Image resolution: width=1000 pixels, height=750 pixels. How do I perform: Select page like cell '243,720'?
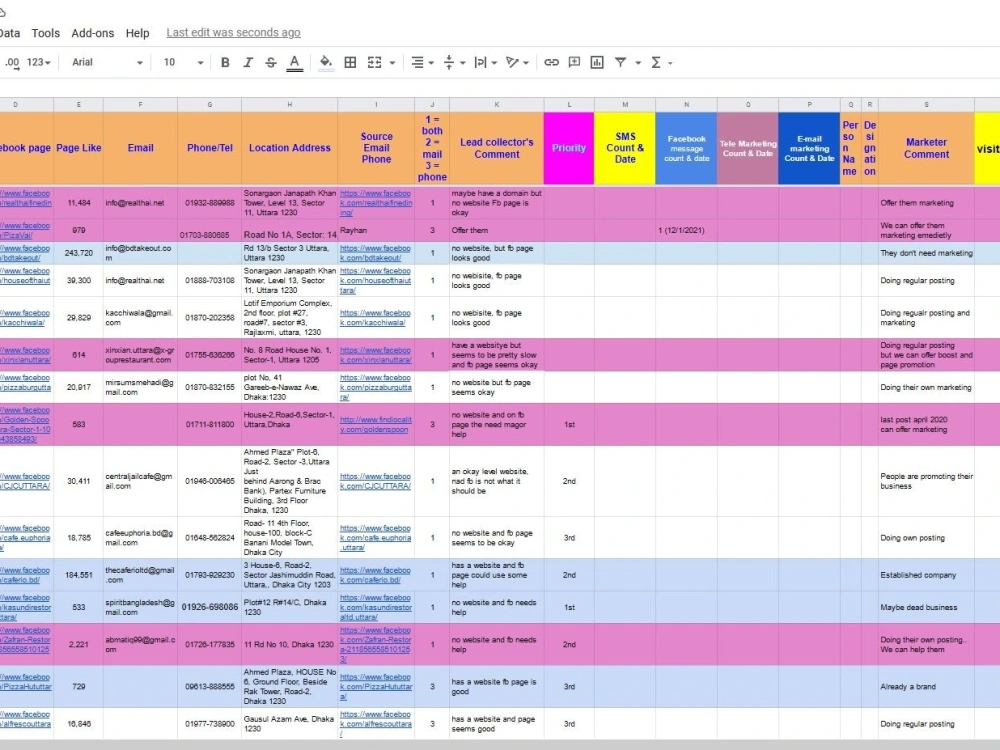coord(78,253)
